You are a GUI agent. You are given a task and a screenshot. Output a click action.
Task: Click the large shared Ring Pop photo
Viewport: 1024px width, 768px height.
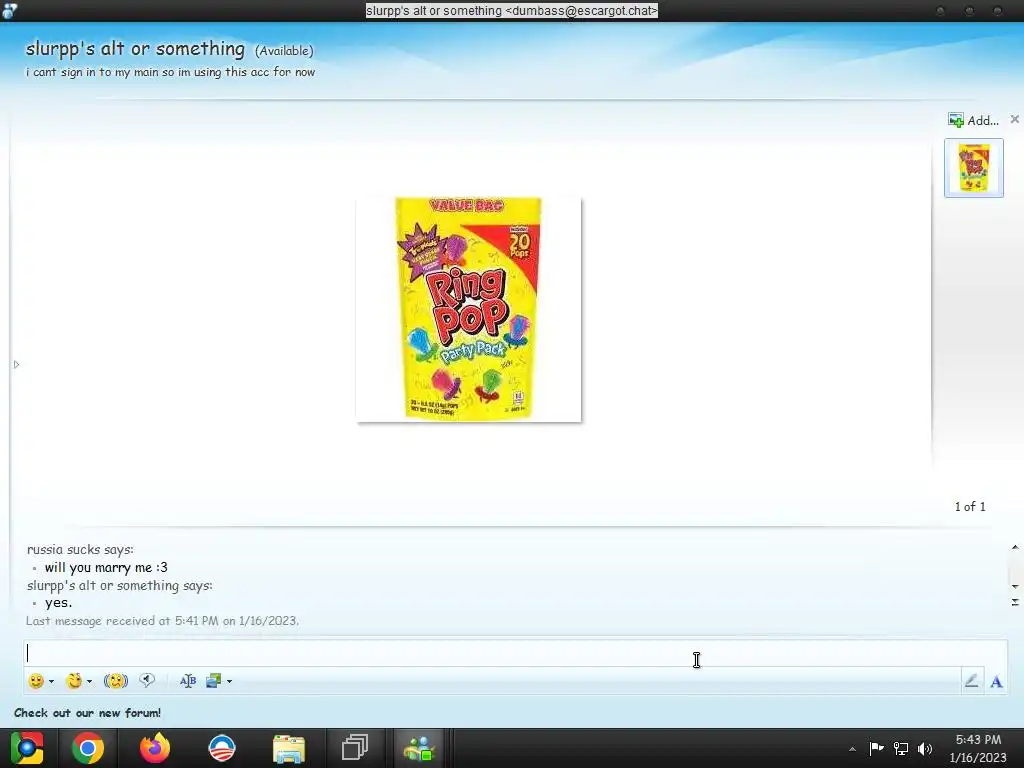pos(469,309)
